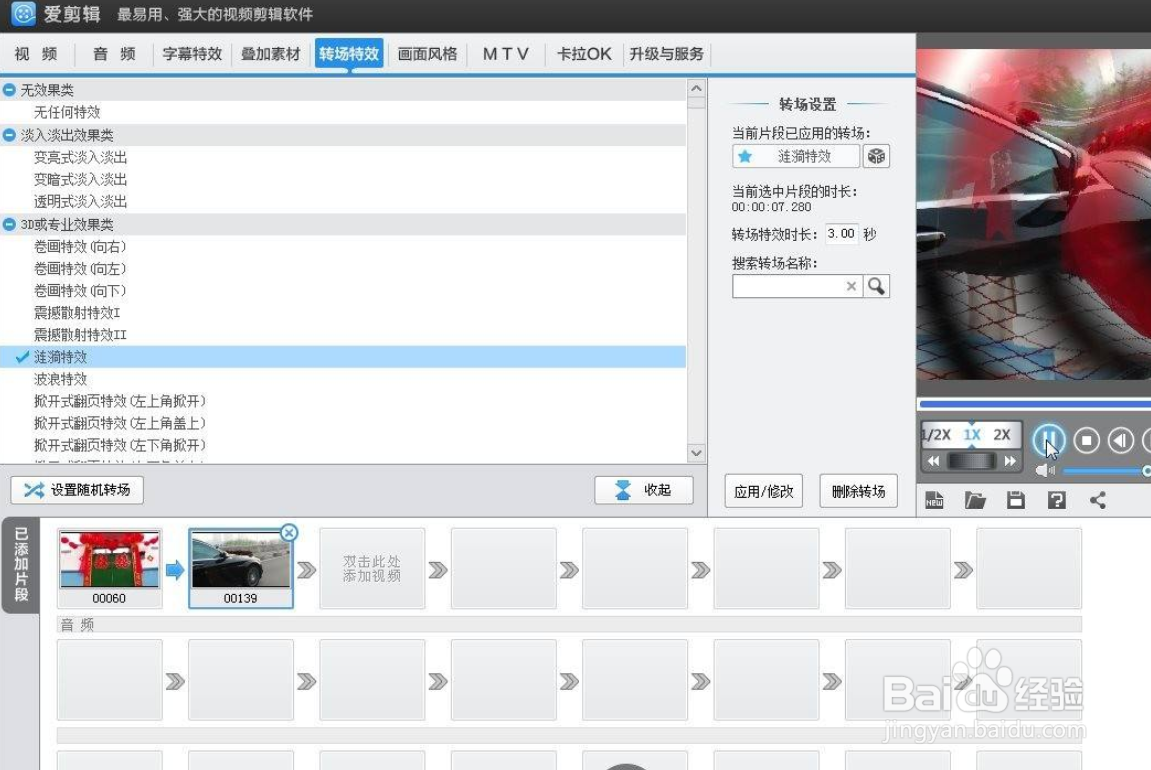The image size is (1151, 770).
Task: Collapse the 无效果类 category
Action: click(10, 90)
